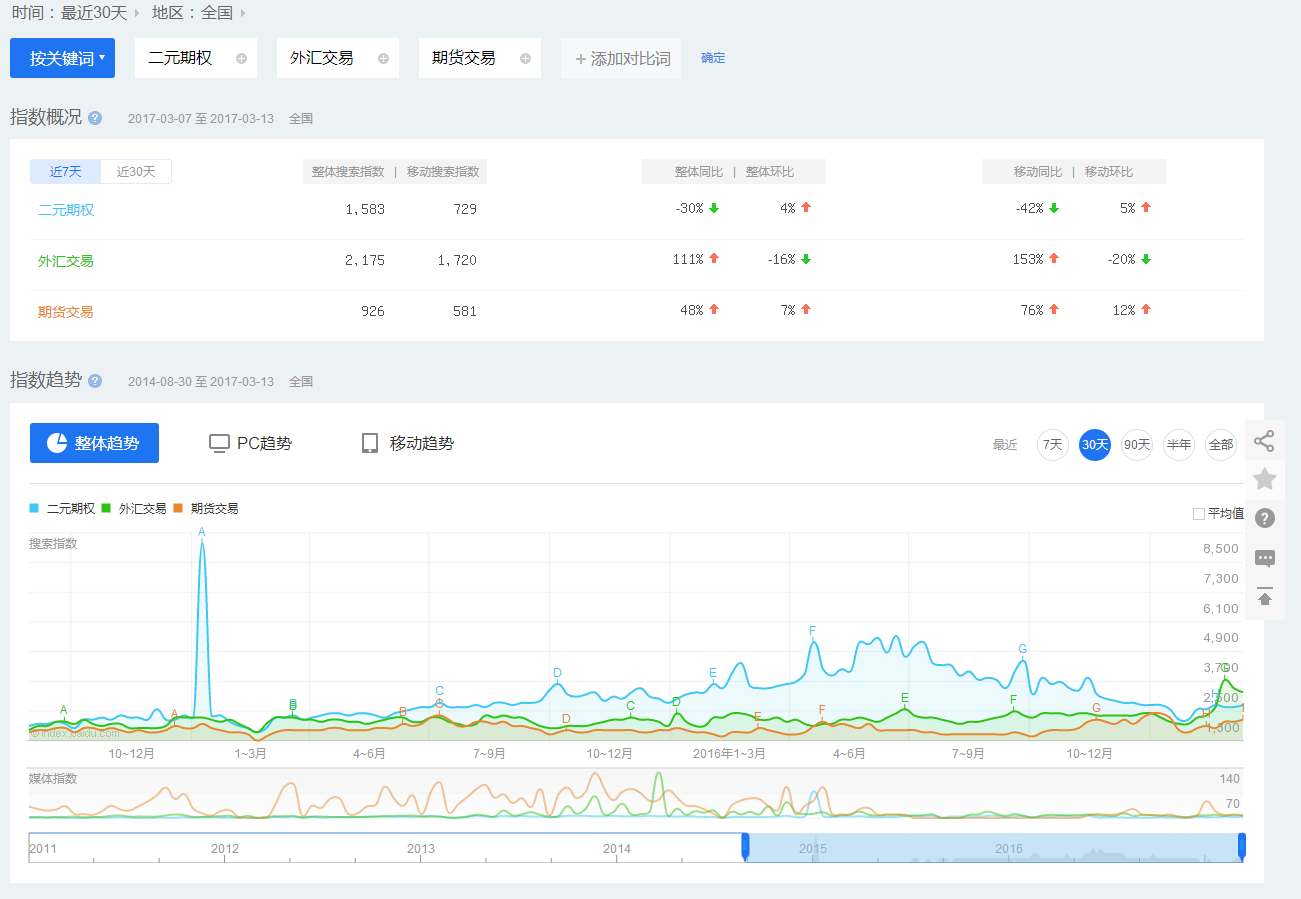Click the question mark icon in side toolbar
This screenshot has height=899, width=1301.
coord(1264,518)
